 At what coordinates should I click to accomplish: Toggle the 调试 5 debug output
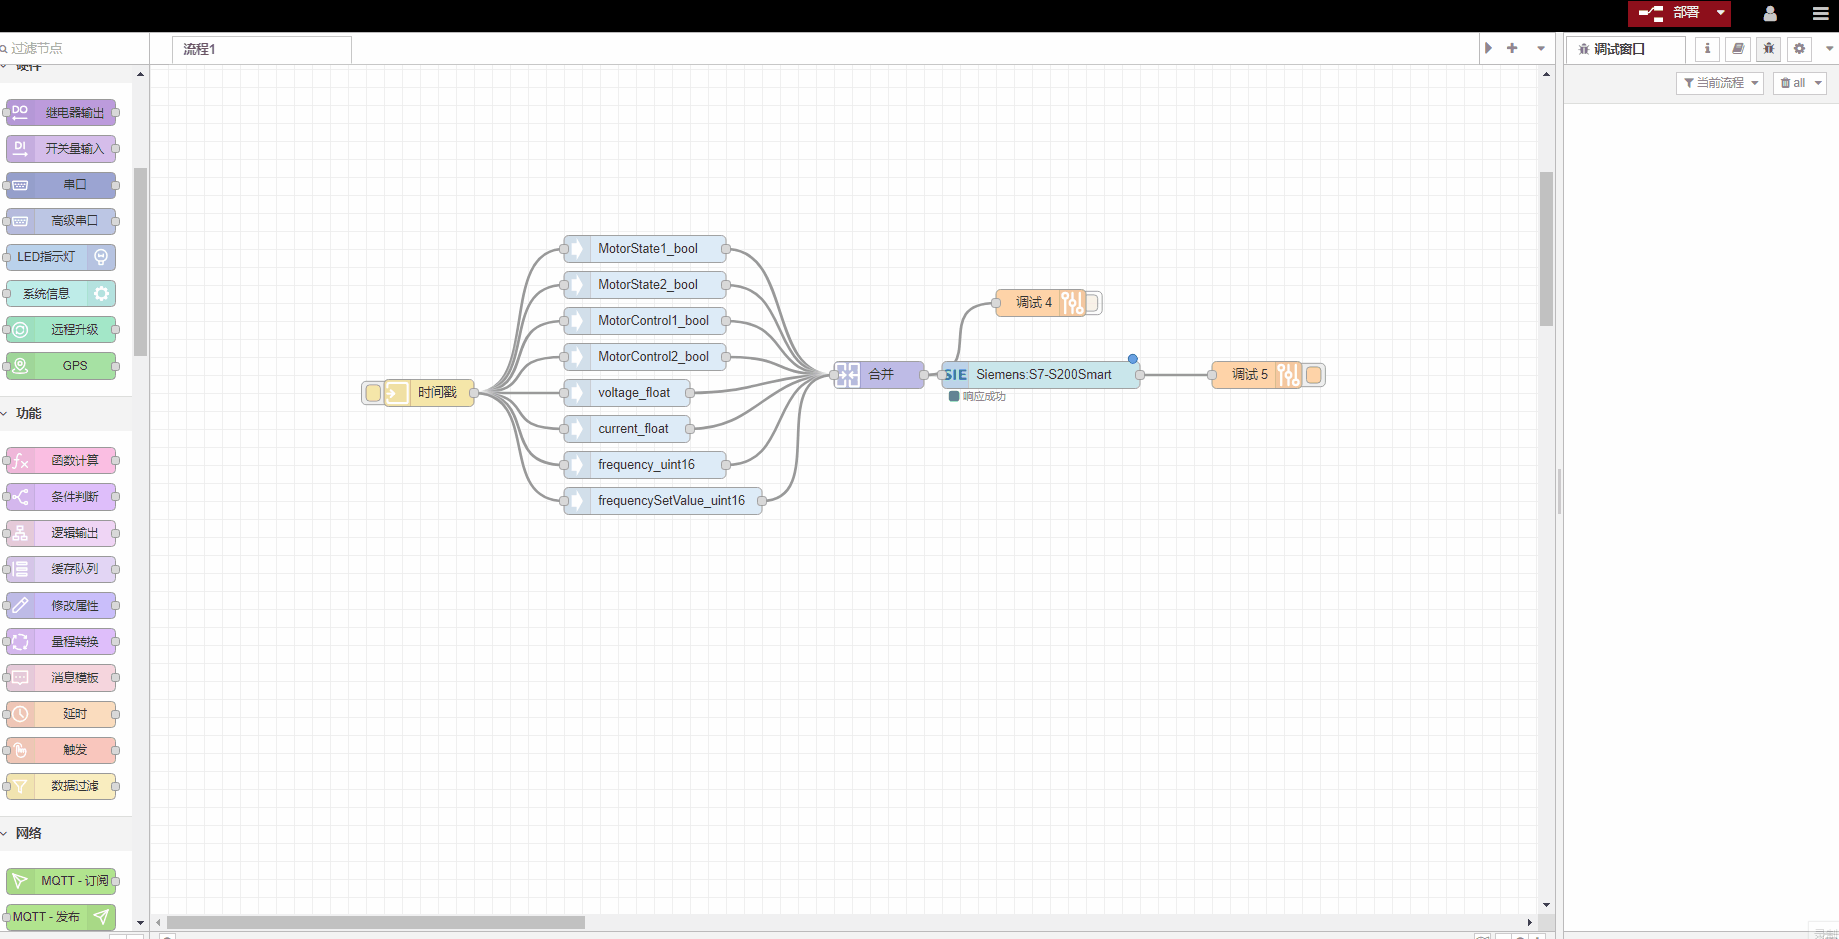tap(1314, 375)
